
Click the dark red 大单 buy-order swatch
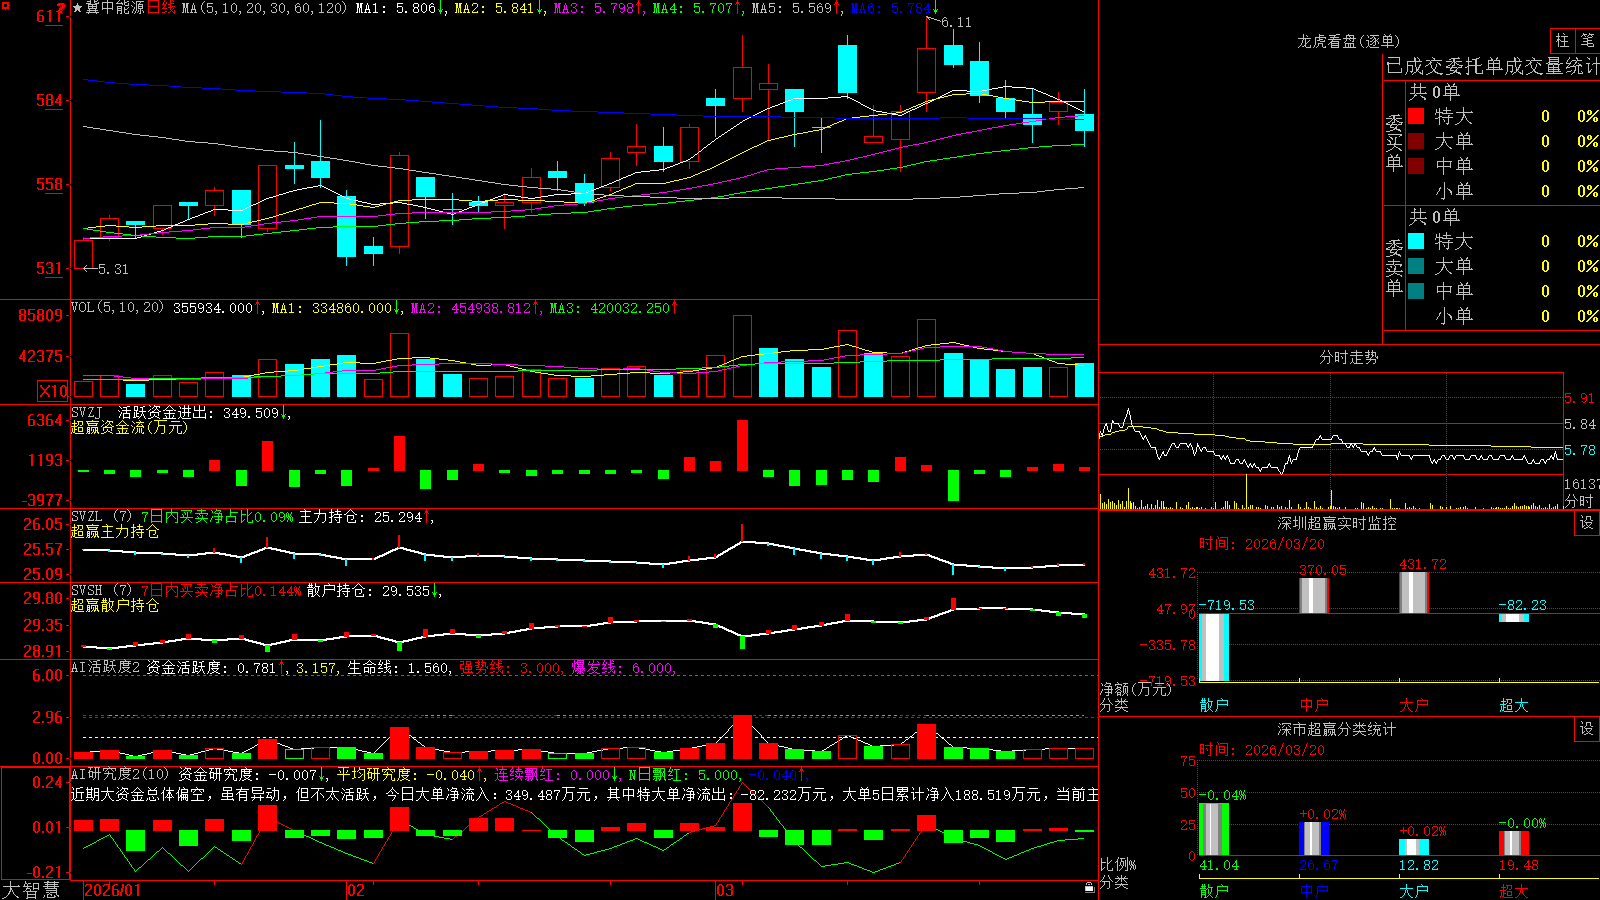point(1416,141)
